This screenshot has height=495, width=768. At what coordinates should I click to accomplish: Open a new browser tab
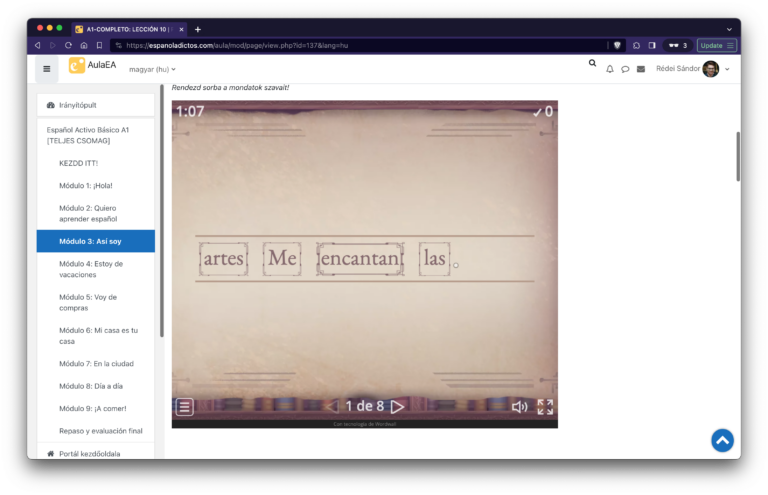pyautogui.click(x=198, y=29)
